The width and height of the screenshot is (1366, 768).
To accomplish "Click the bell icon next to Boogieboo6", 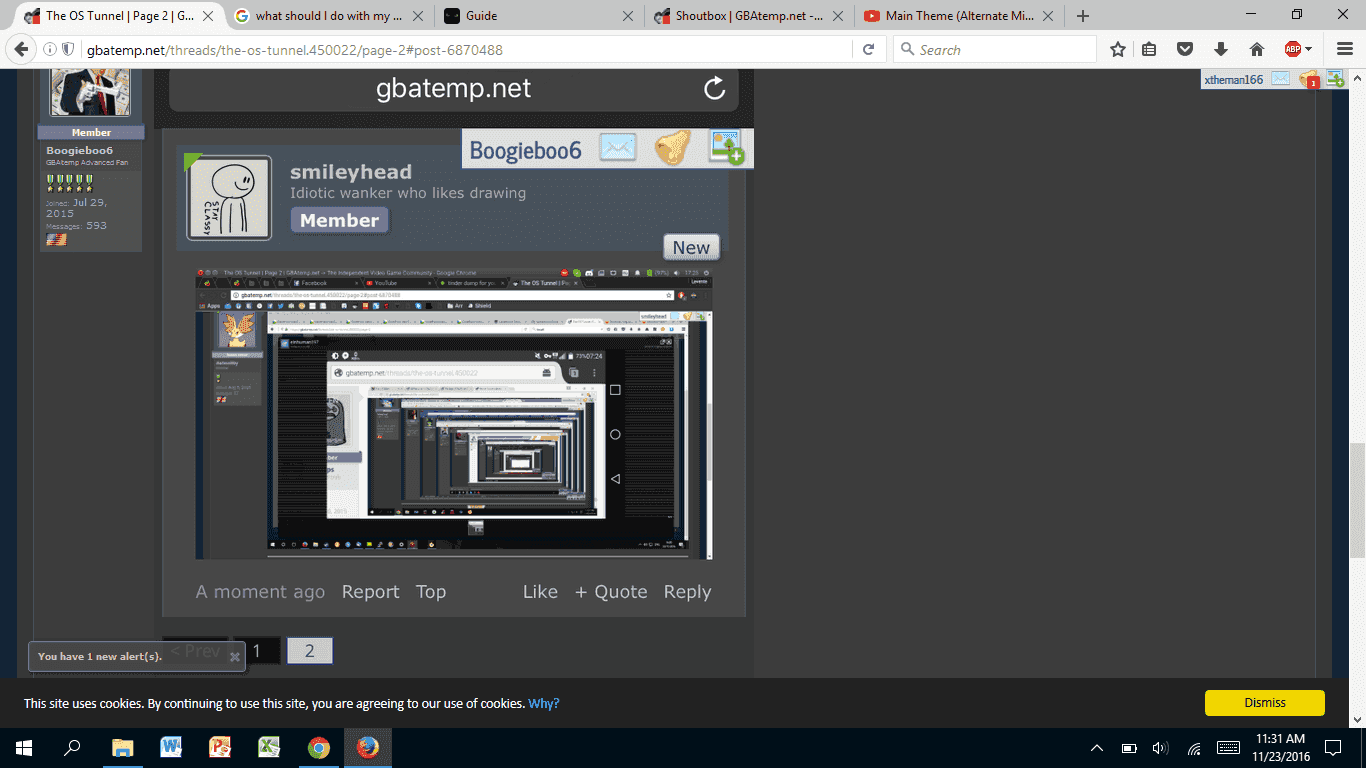I will (673, 148).
